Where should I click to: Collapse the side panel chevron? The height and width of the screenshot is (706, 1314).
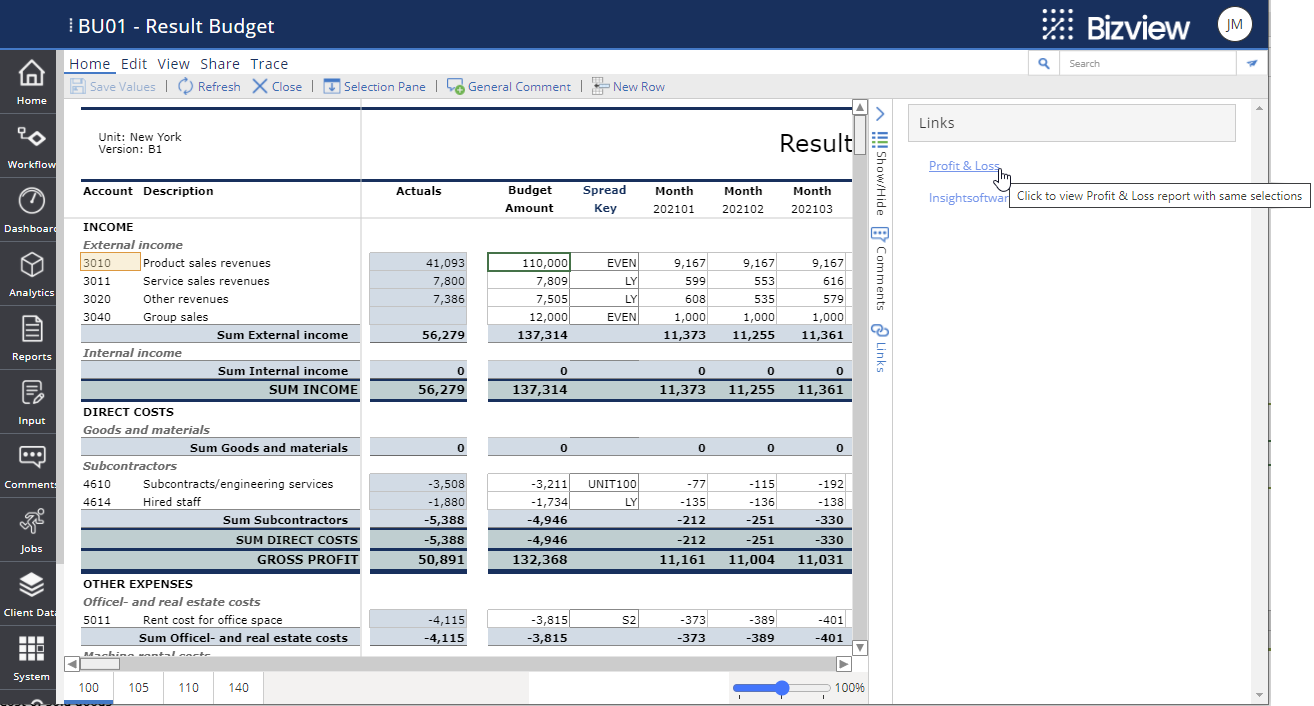(880, 114)
